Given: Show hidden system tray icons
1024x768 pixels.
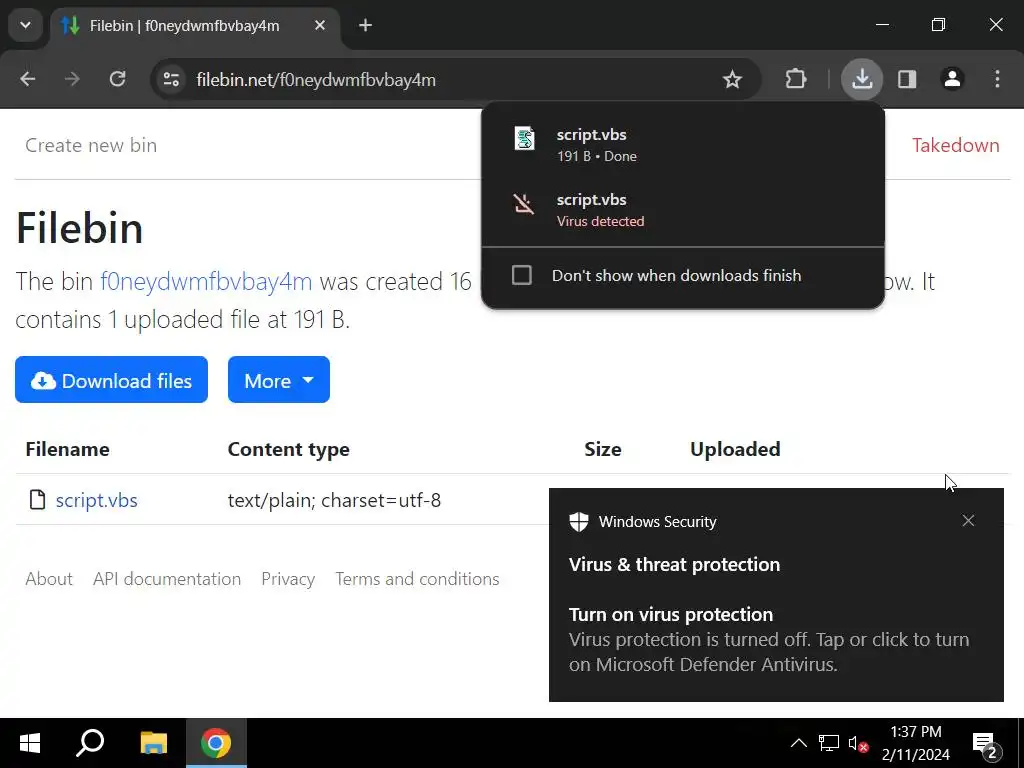Looking at the screenshot, I should [x=799, y=743].
